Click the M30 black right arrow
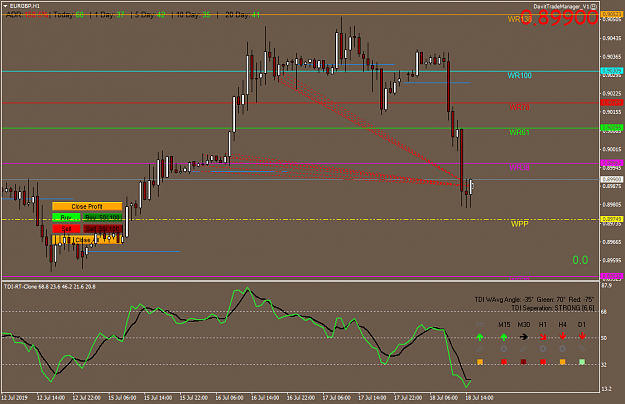The image size is (625, 404). click(523, 337)
